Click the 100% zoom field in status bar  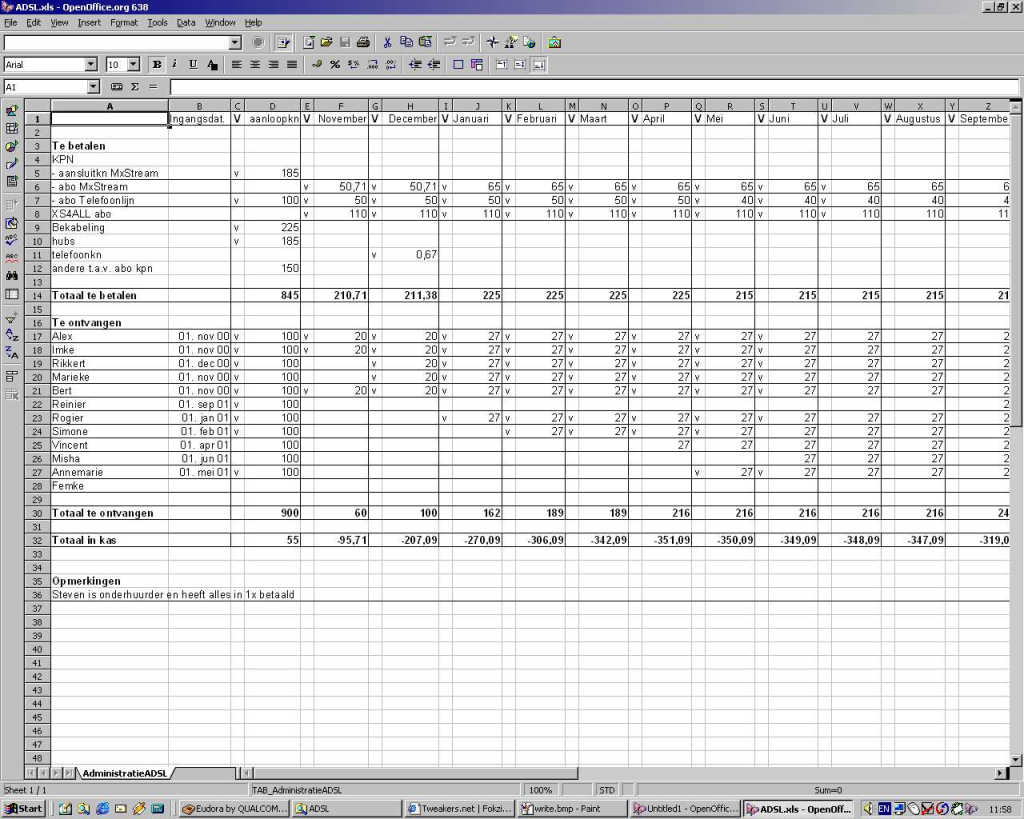click(540, 790)
